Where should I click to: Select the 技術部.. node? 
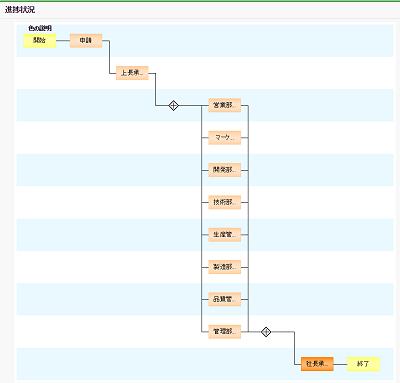224,202
